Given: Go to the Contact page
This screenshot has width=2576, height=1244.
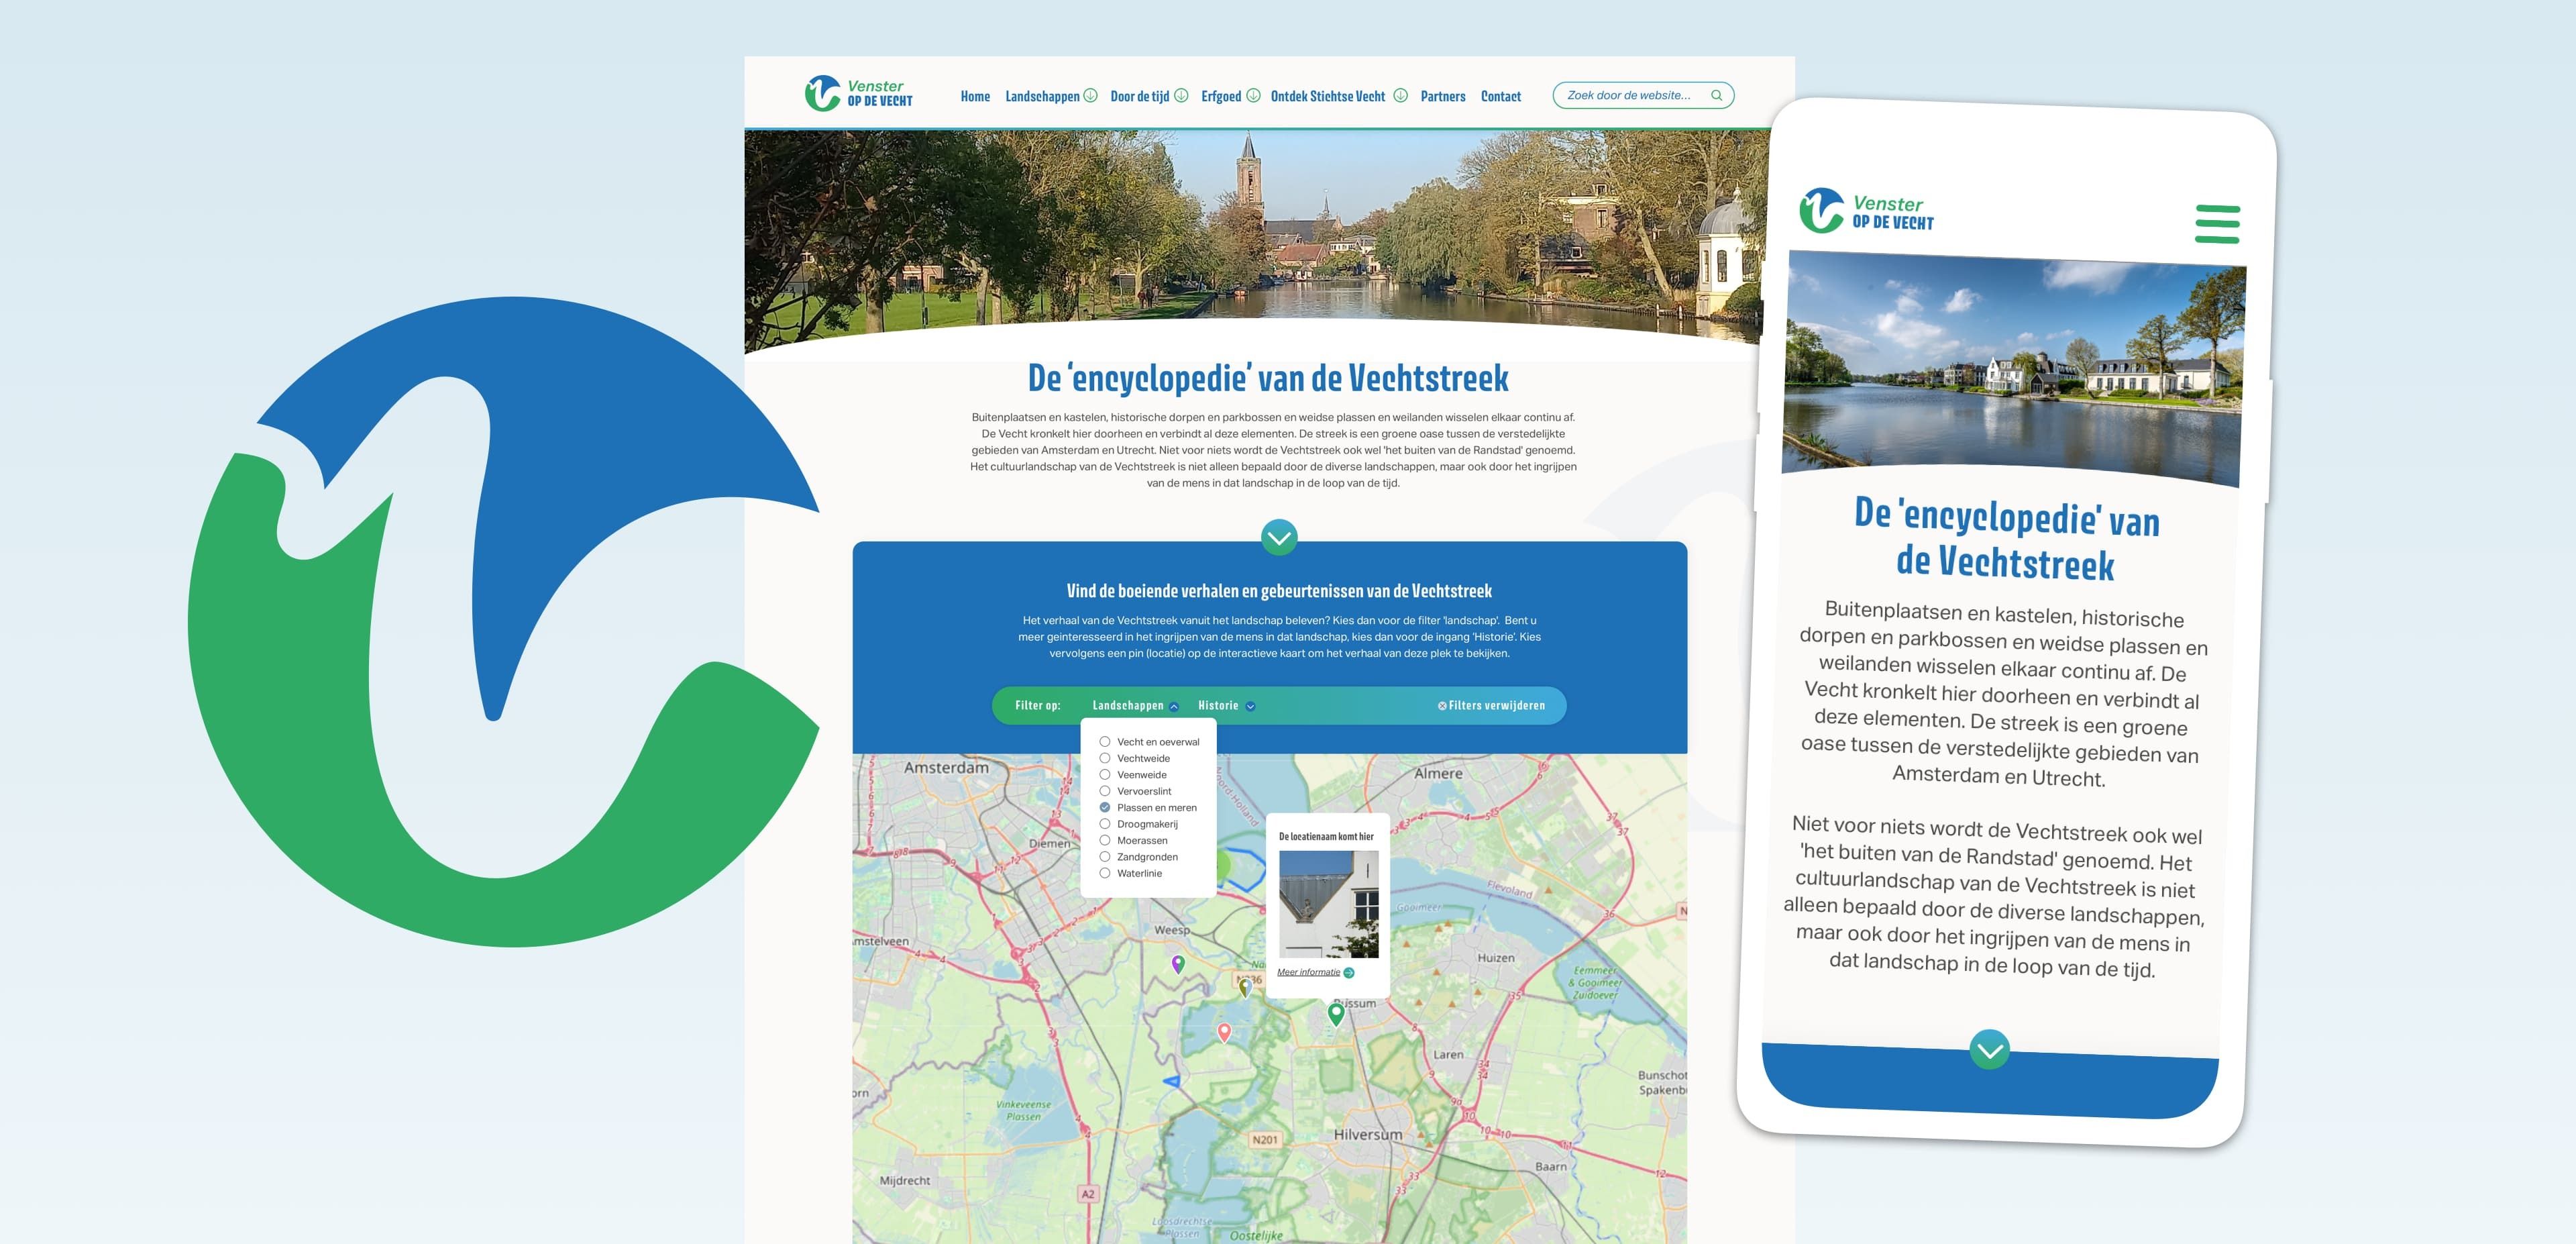Looking at the screenshot, I should [x=1500, y=96].
